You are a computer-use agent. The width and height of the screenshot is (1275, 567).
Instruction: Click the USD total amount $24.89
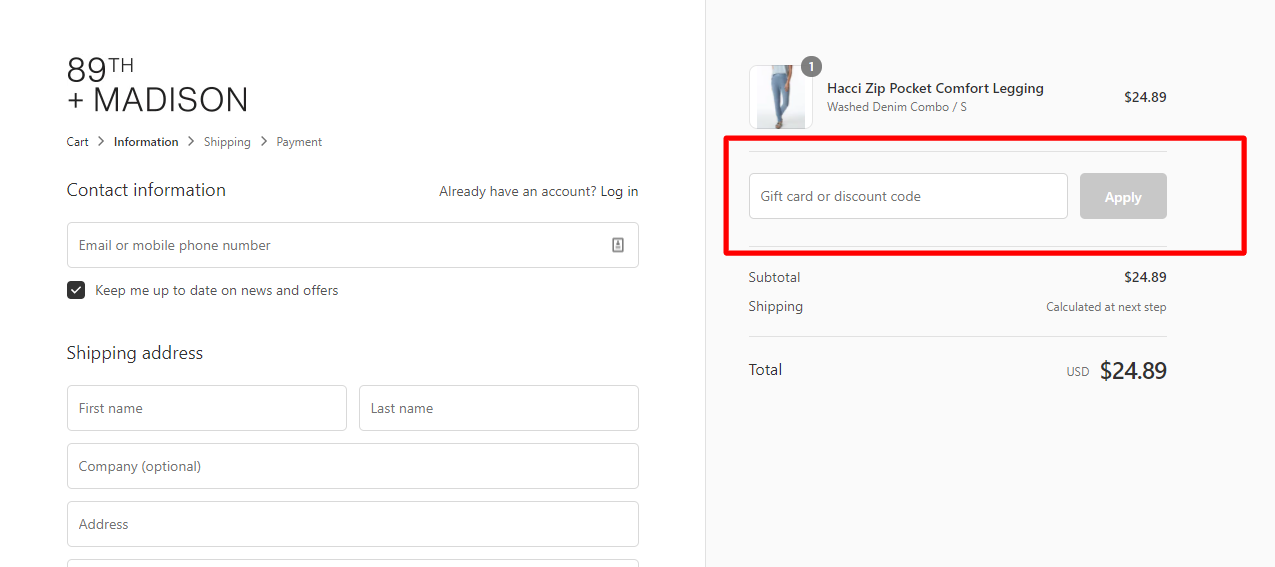coord(1133,371)
